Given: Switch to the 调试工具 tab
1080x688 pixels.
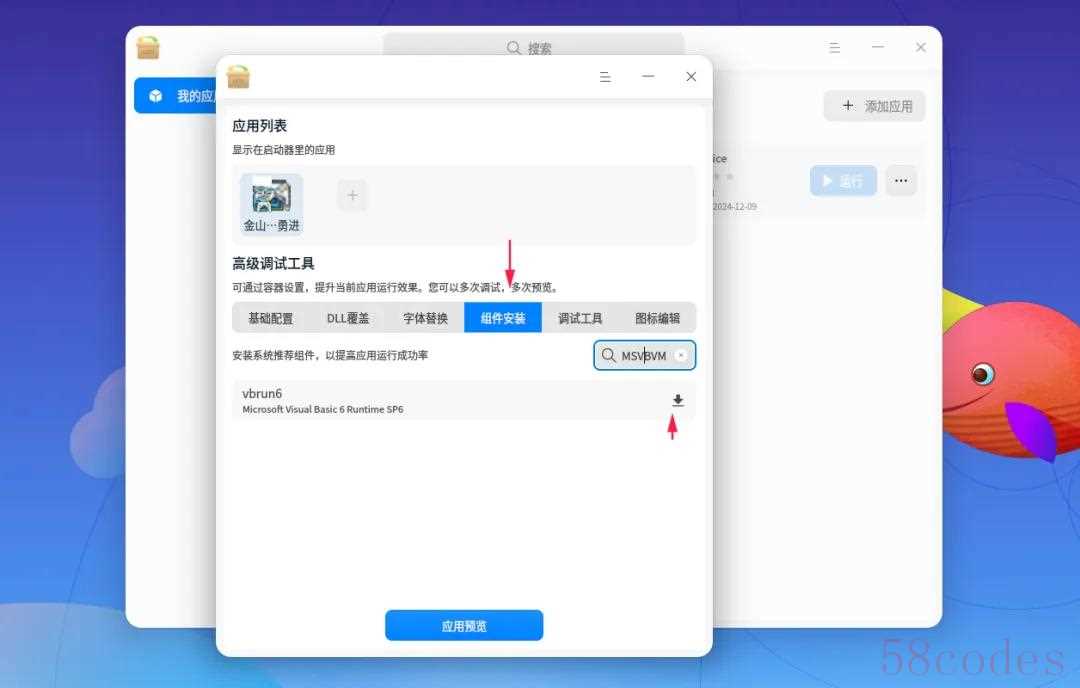Looking at the screenshot, I should point(580,318).
